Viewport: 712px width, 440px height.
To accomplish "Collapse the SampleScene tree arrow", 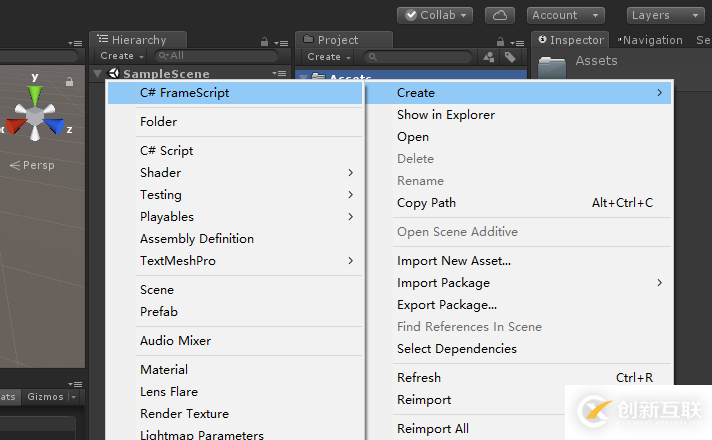I will pyautogui.click(x=97, y=74).
